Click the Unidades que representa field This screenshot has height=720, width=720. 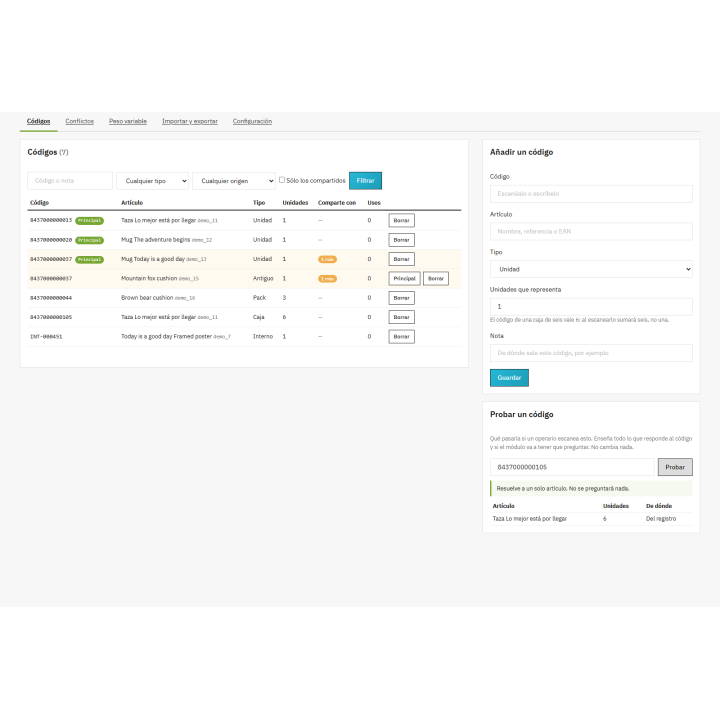[591, 307]
